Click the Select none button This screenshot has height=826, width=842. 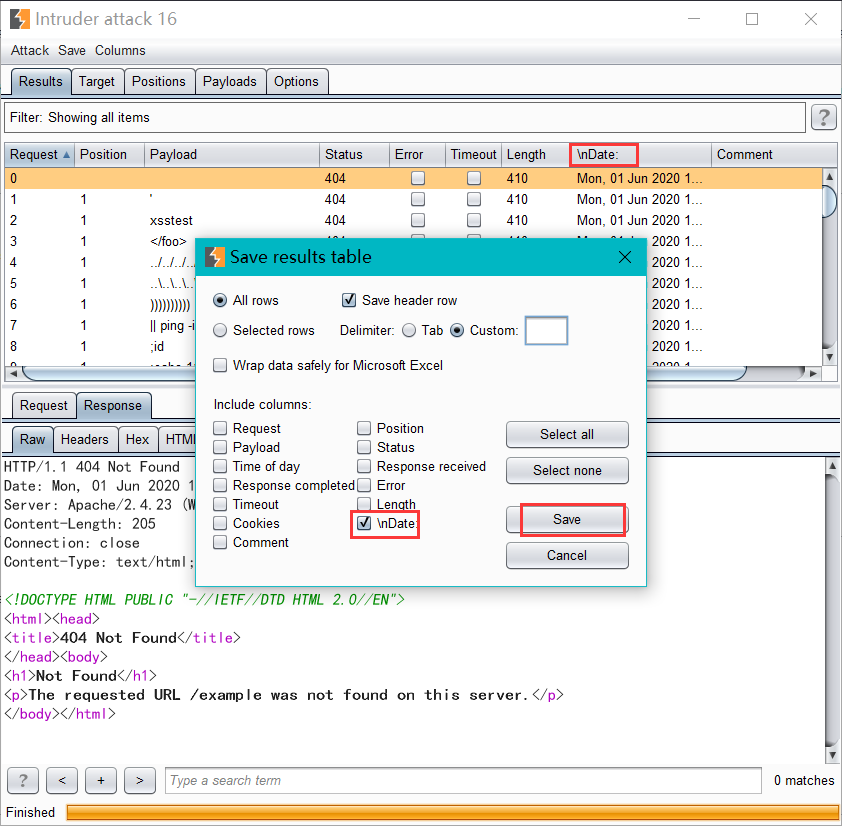click(x=567, y=470)
